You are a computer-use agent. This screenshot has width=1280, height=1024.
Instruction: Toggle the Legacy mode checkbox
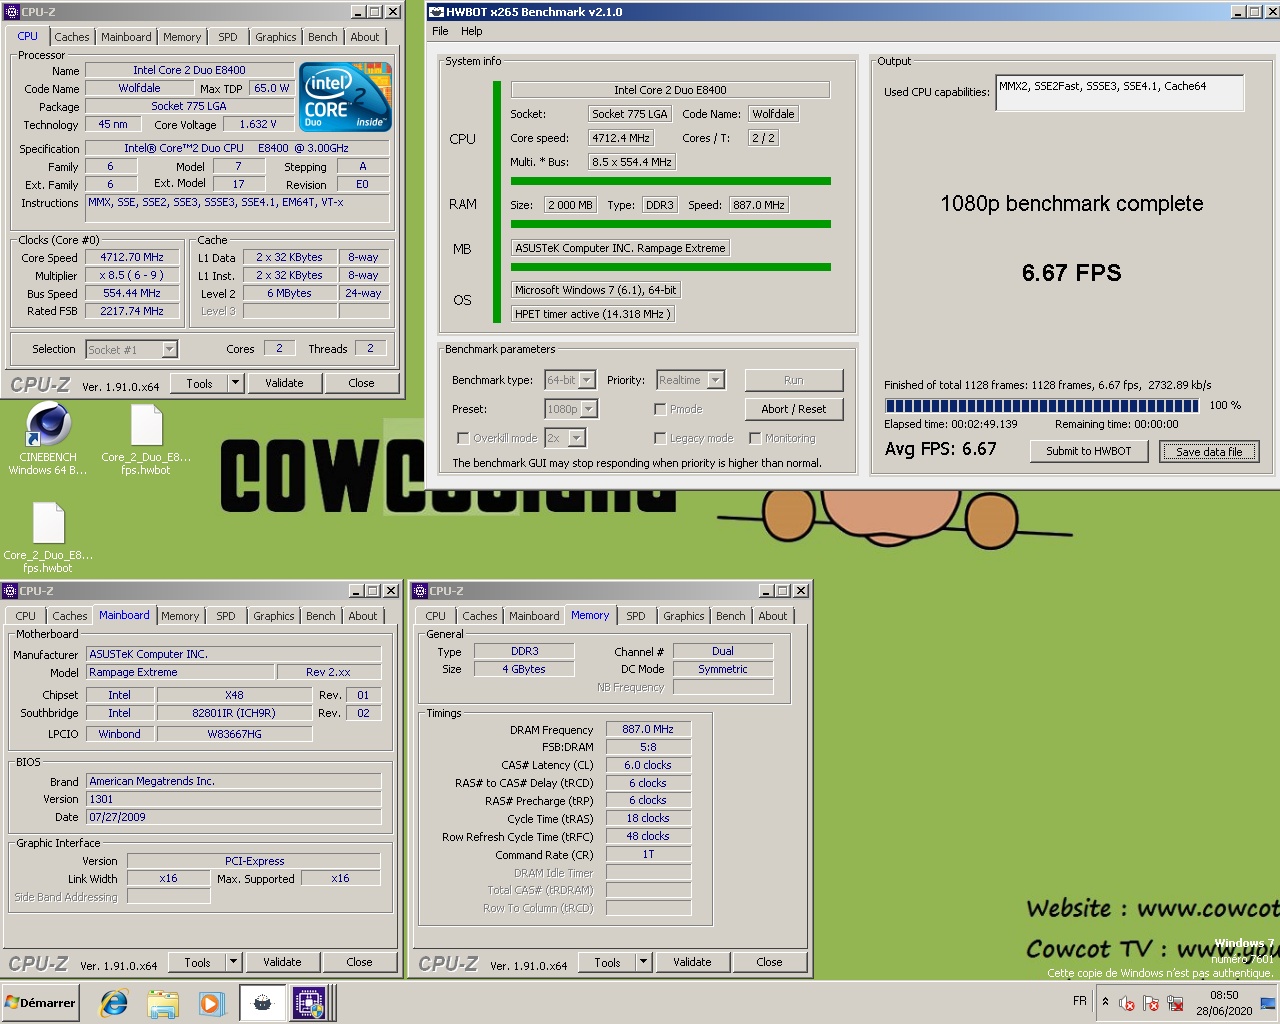tap(660, 438)
